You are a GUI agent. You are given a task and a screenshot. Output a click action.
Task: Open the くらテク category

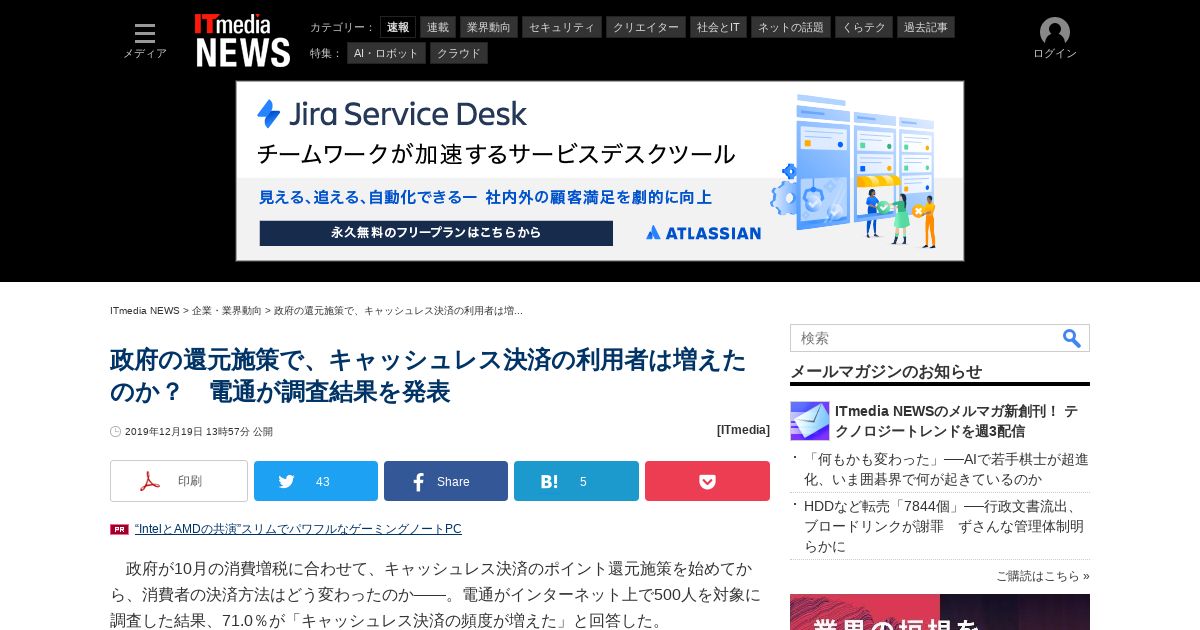[x=864, y=27]
